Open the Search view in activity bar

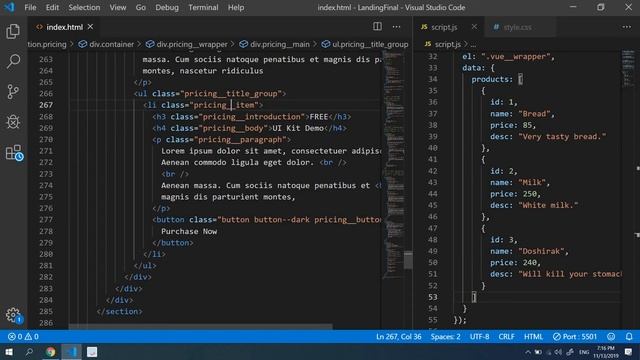[13, 61]
